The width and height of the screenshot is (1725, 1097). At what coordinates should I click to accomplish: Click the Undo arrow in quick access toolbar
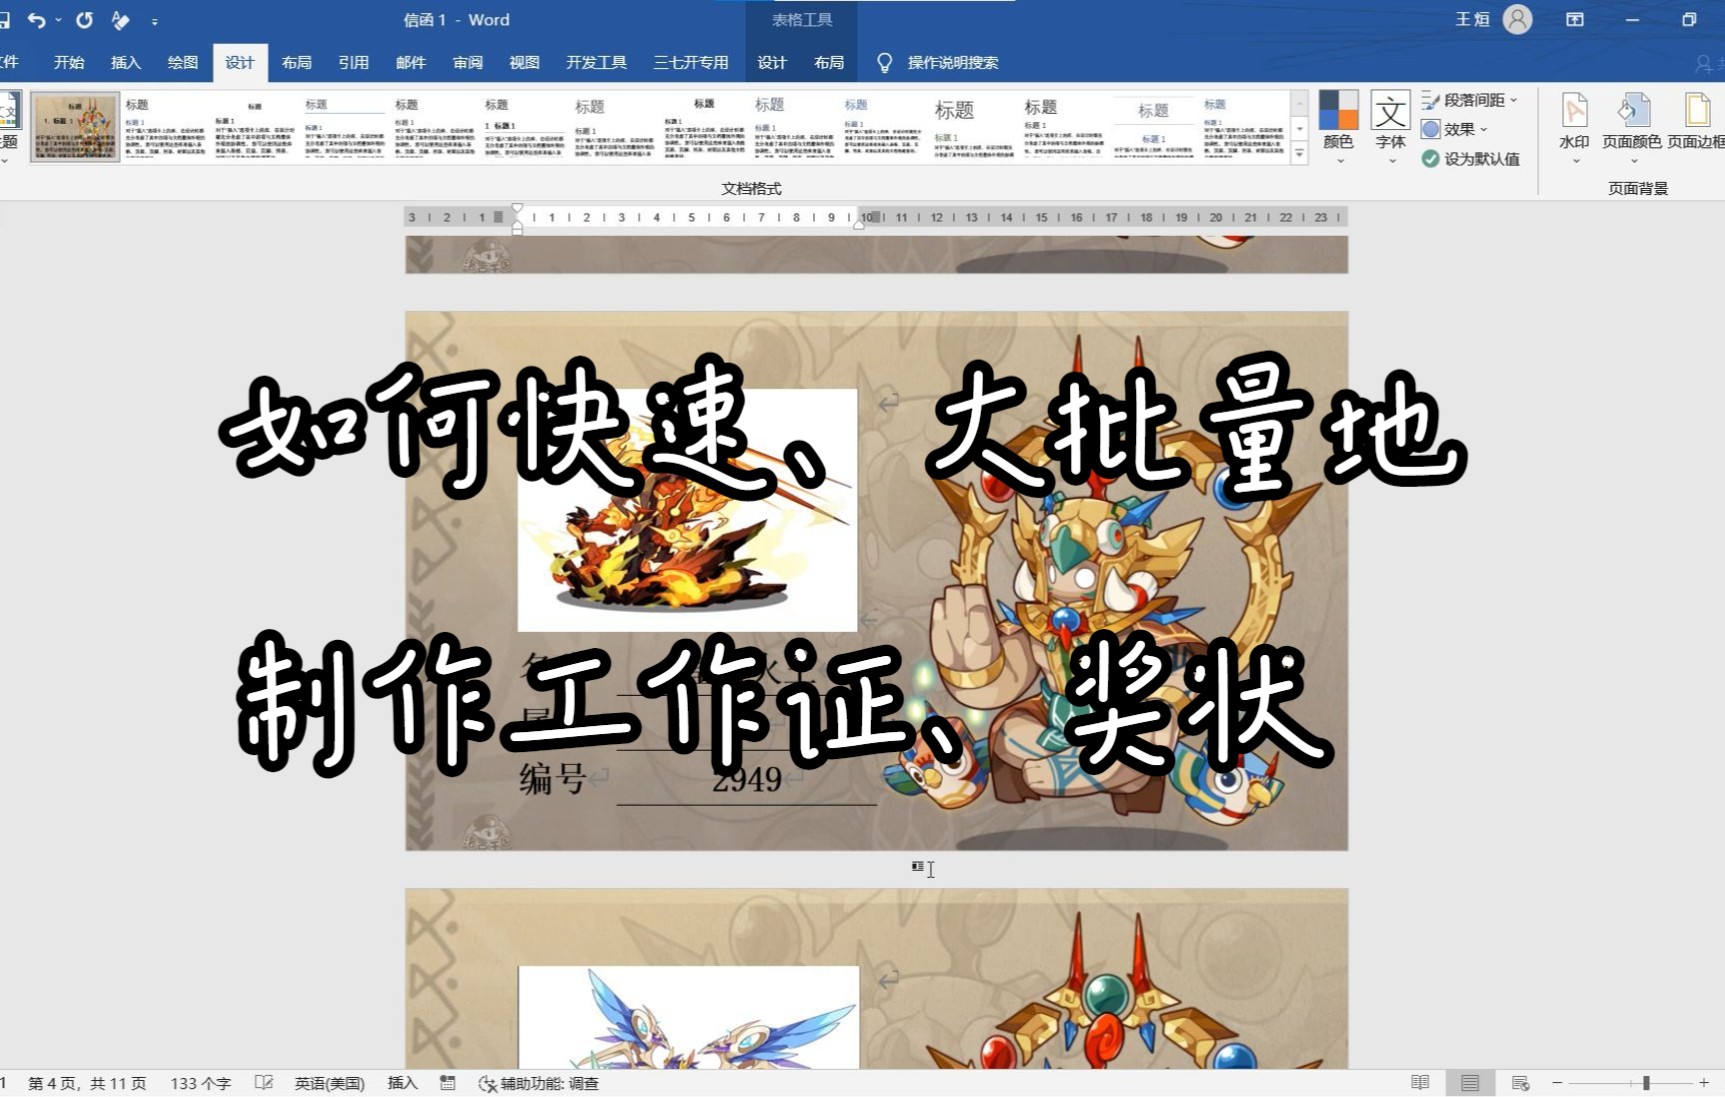click(x=36, y=20)
